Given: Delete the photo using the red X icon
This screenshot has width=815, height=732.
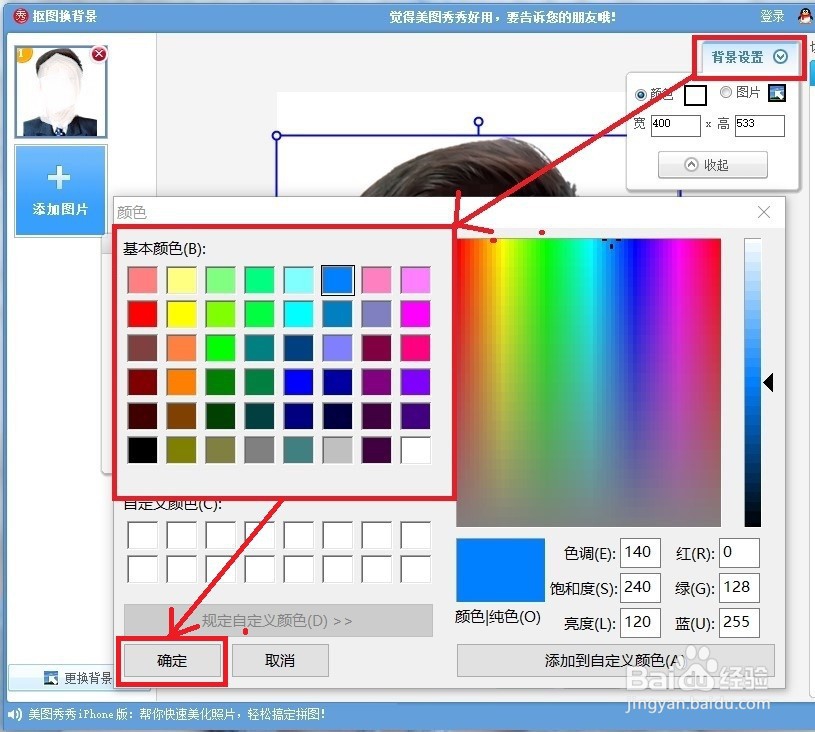Looking at the screenshot, I should [x=98, y=54].
